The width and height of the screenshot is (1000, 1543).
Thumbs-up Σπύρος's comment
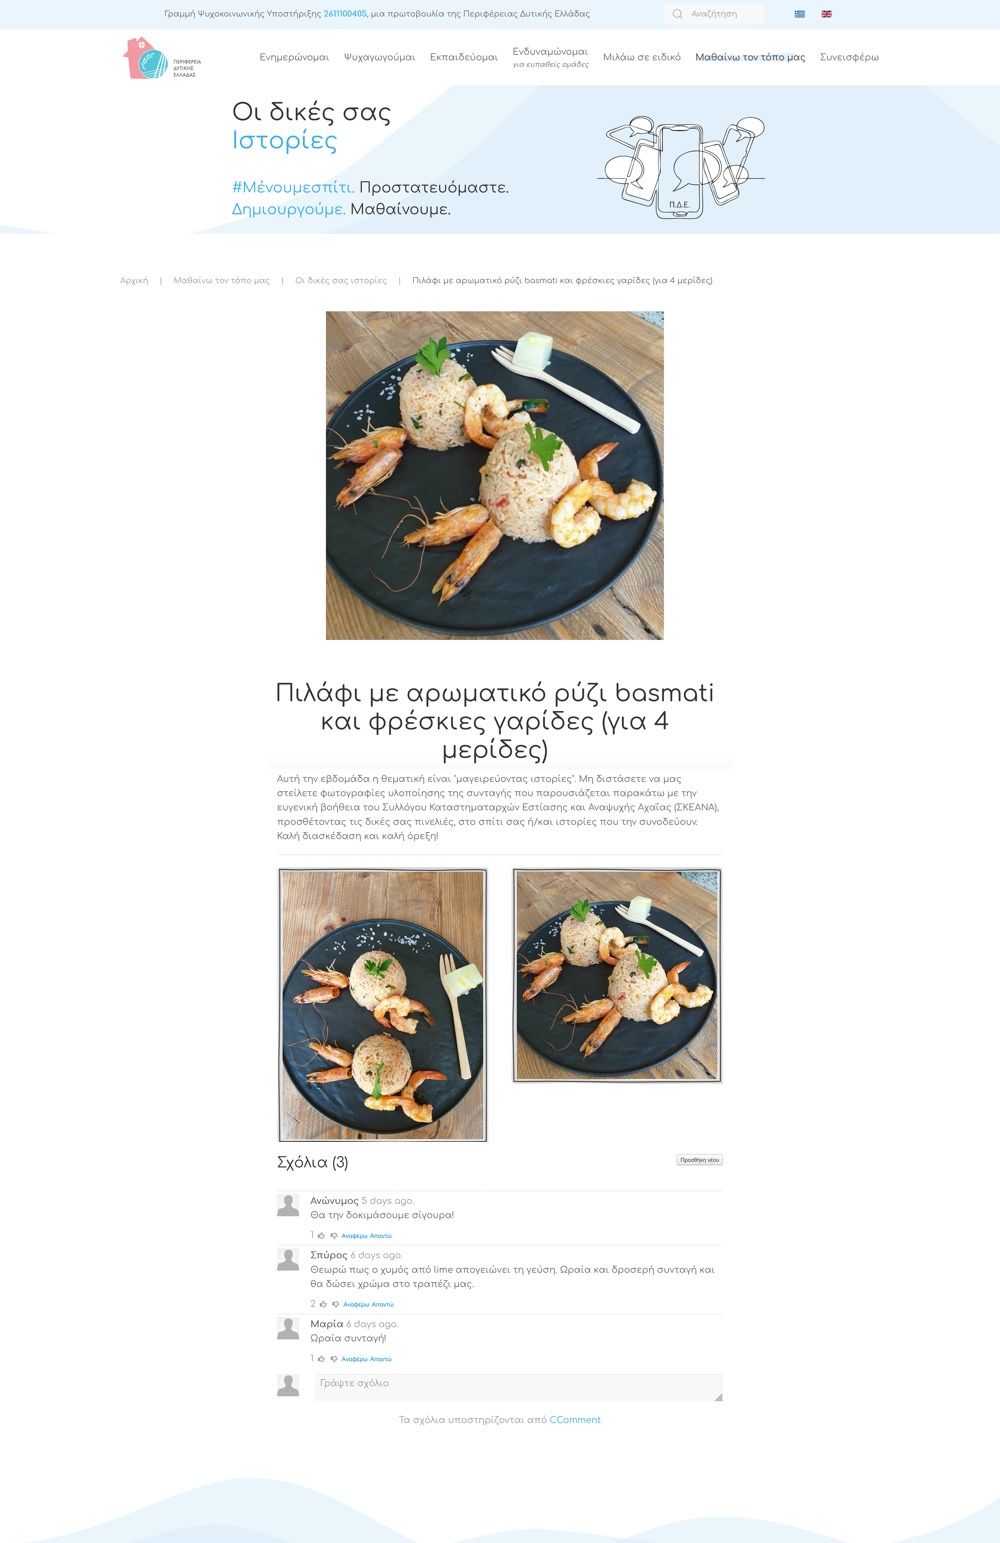[x=323, y=1304]
